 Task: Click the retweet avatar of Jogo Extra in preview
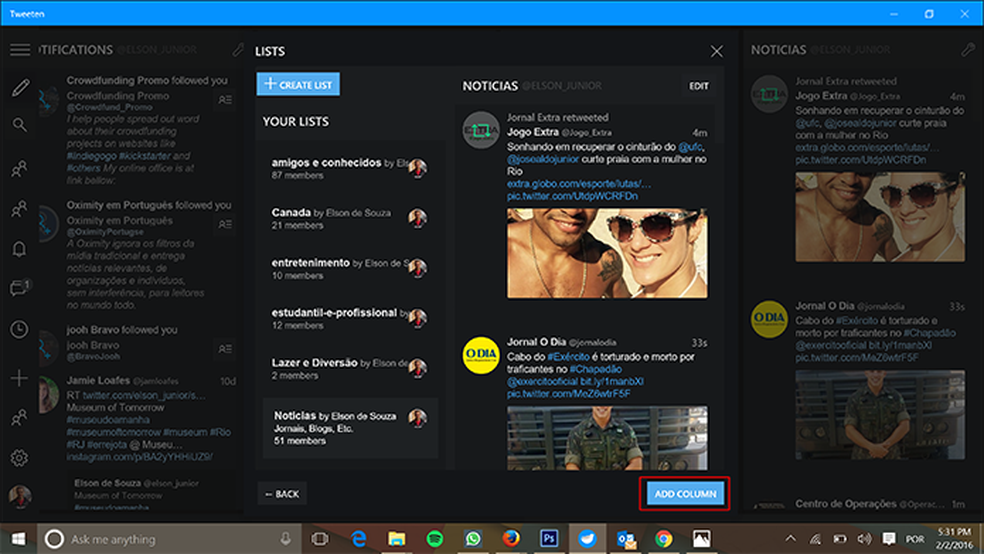coord(481,130)
